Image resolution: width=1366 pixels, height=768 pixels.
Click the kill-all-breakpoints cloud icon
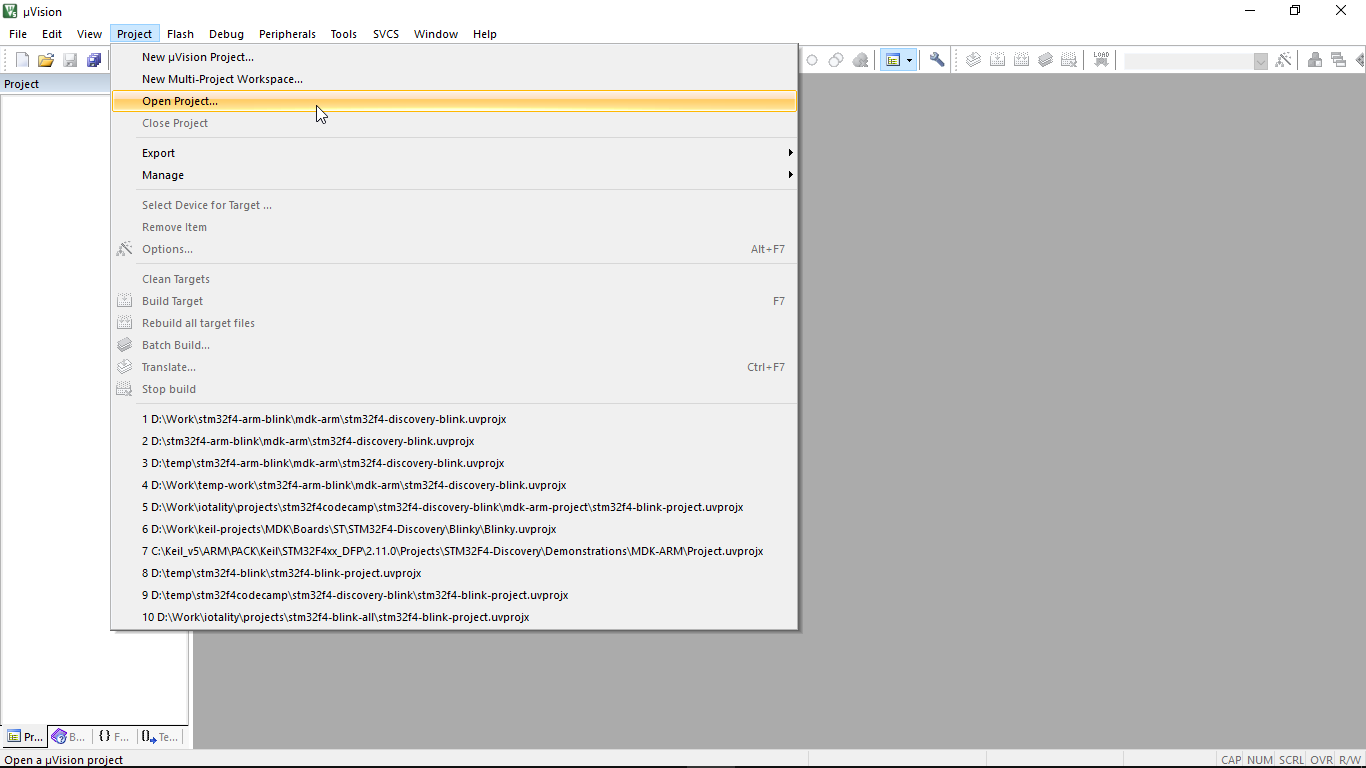tap(860, 60)
